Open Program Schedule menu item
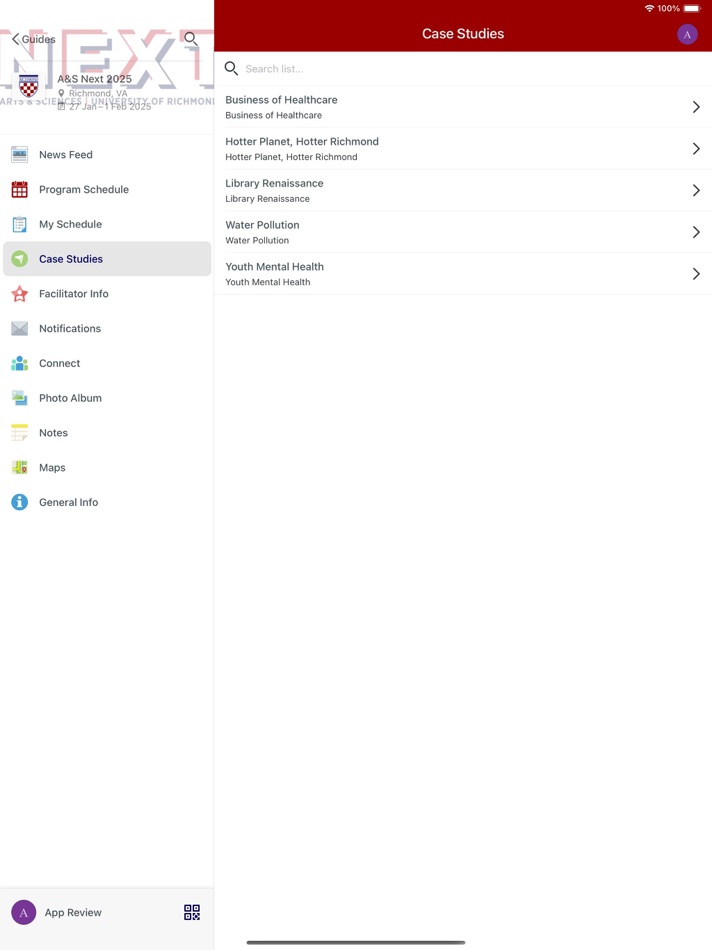This screenshot has height=950, width=712. 107,190
